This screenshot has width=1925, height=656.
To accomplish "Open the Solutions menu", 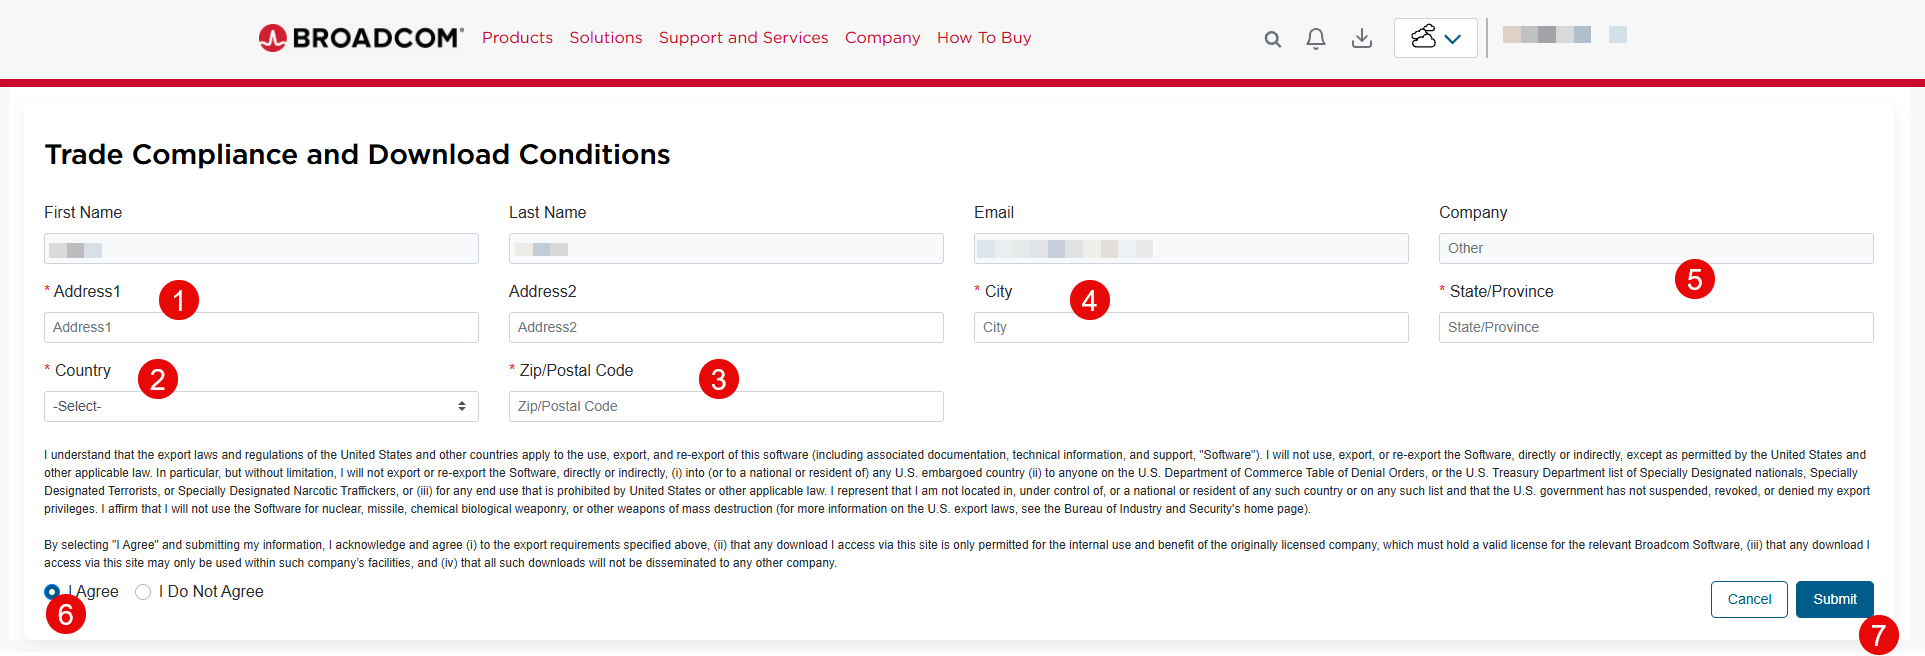I will 605,38.
